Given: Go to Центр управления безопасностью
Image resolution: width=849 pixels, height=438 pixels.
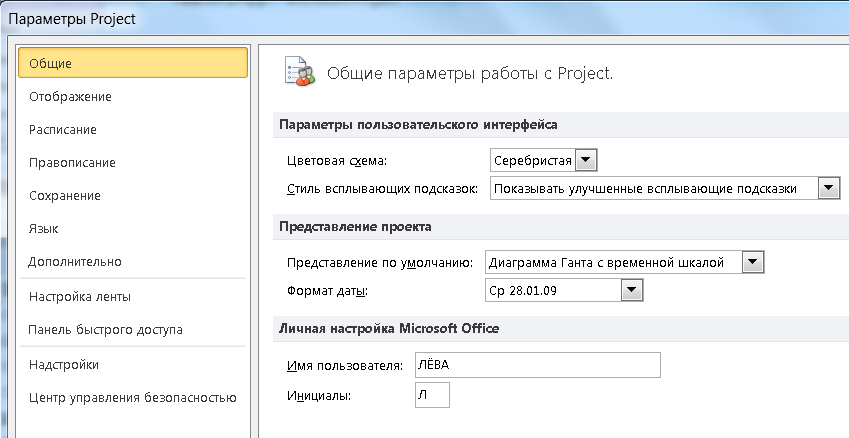Looking at the screenshot, I should [133, 397].
